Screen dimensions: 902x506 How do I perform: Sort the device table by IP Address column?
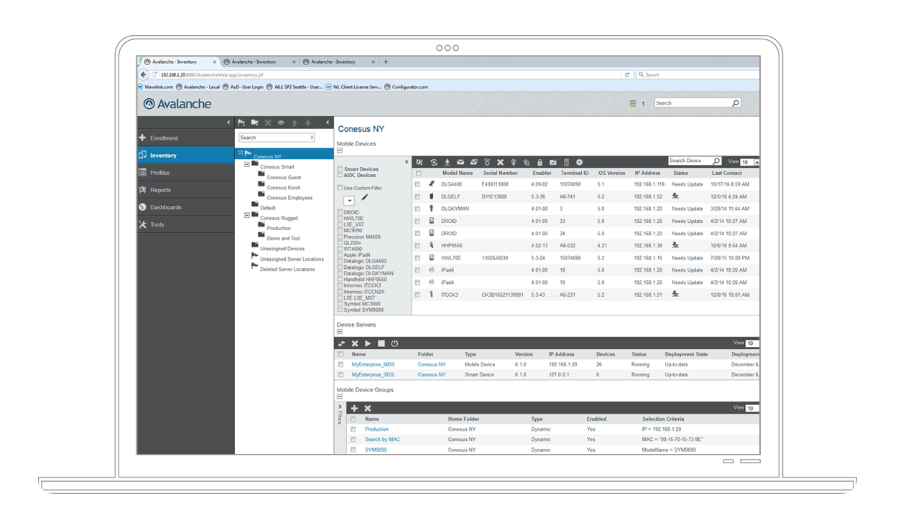[647, 173]
